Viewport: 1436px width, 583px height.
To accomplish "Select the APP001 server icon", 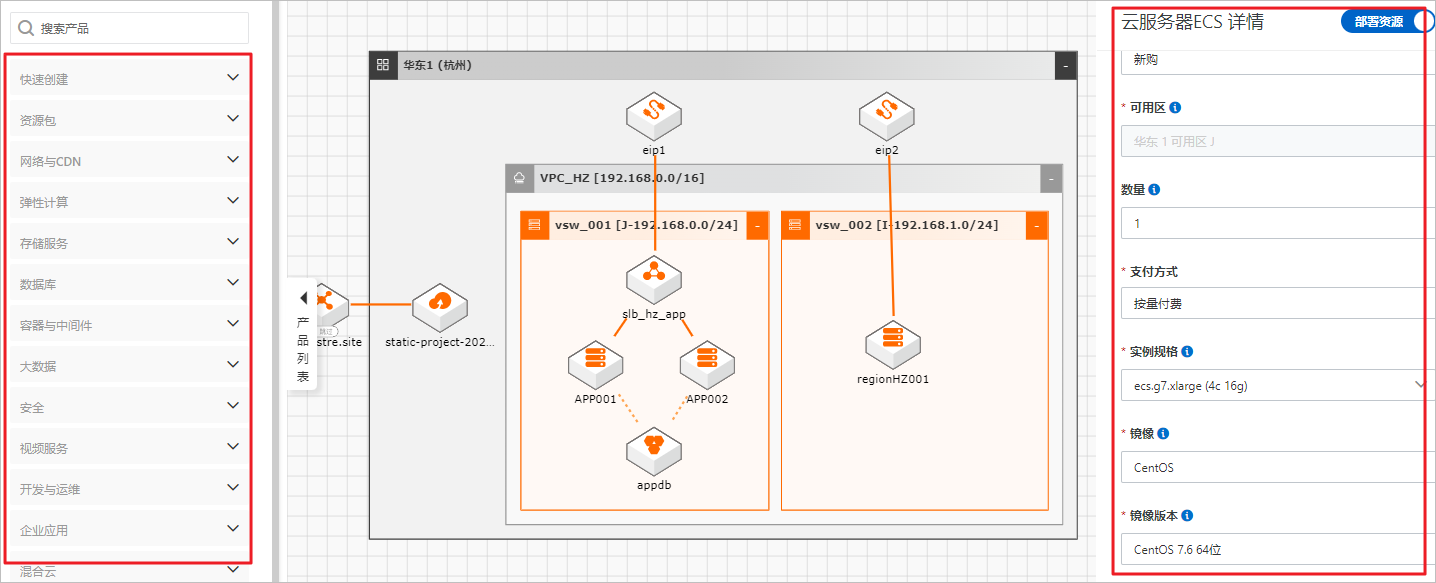I will point(596,365).
